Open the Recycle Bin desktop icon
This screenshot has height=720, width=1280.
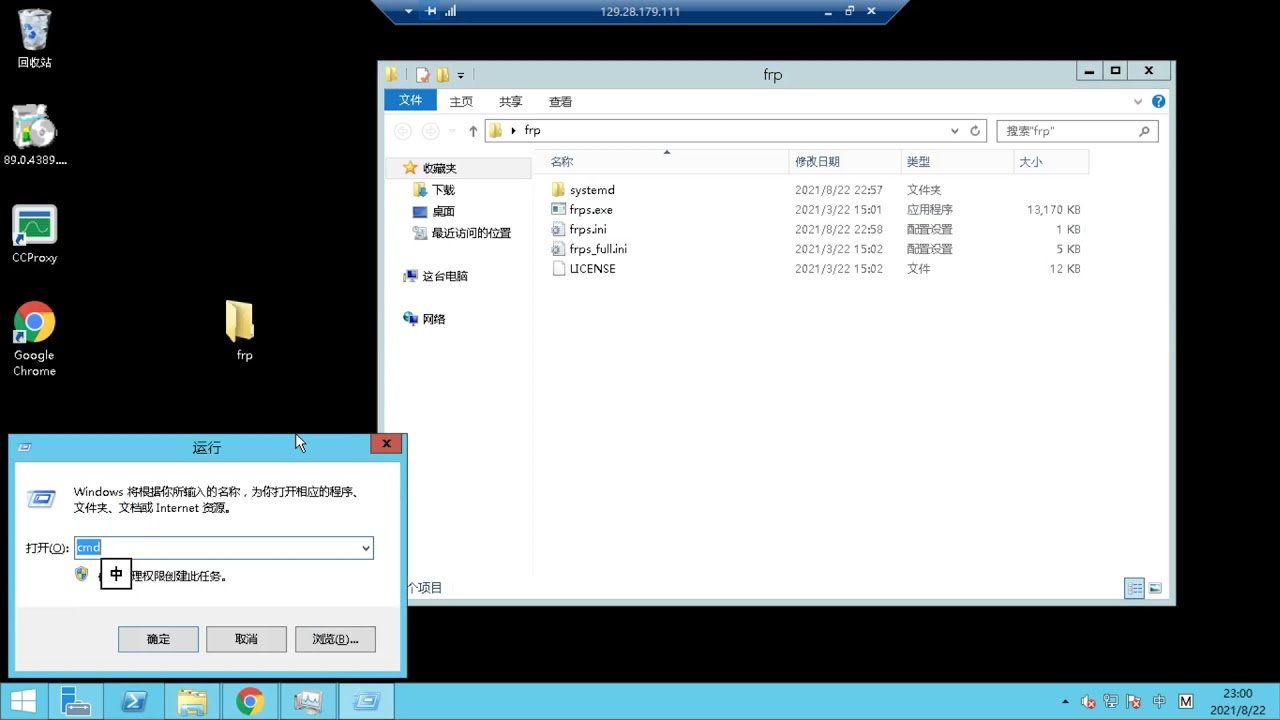click(34, 39)
